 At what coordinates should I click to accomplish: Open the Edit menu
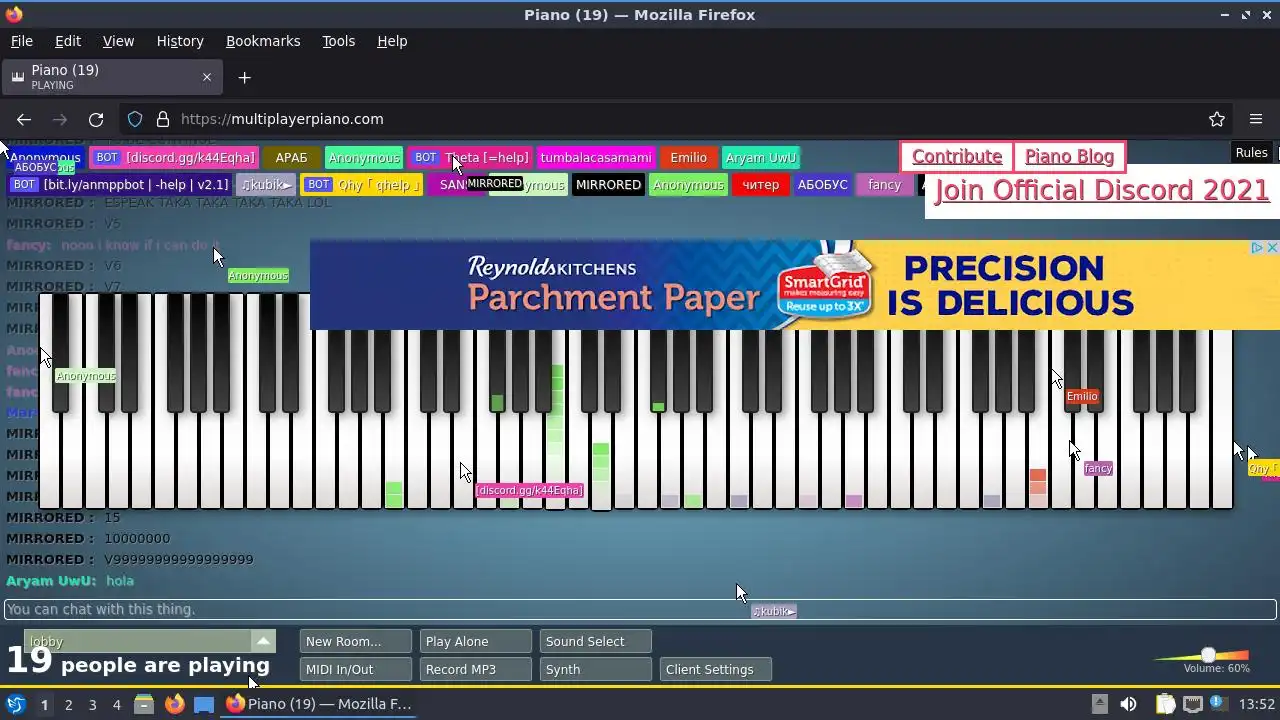coord(68,41)
